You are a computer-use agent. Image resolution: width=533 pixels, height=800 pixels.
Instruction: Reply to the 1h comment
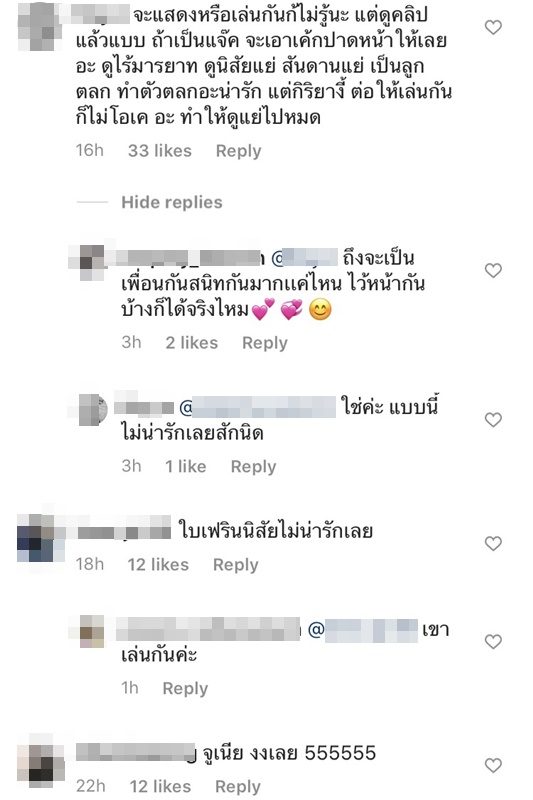[185, 688]
